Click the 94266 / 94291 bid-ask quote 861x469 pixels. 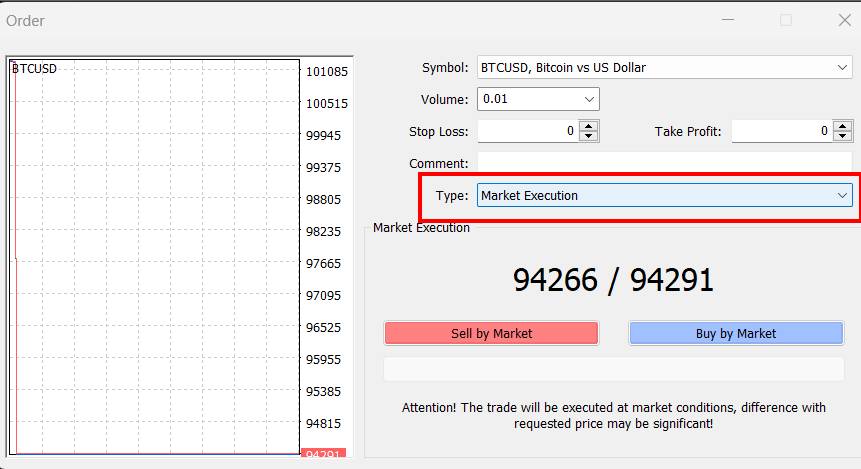[x=613, y=280]
